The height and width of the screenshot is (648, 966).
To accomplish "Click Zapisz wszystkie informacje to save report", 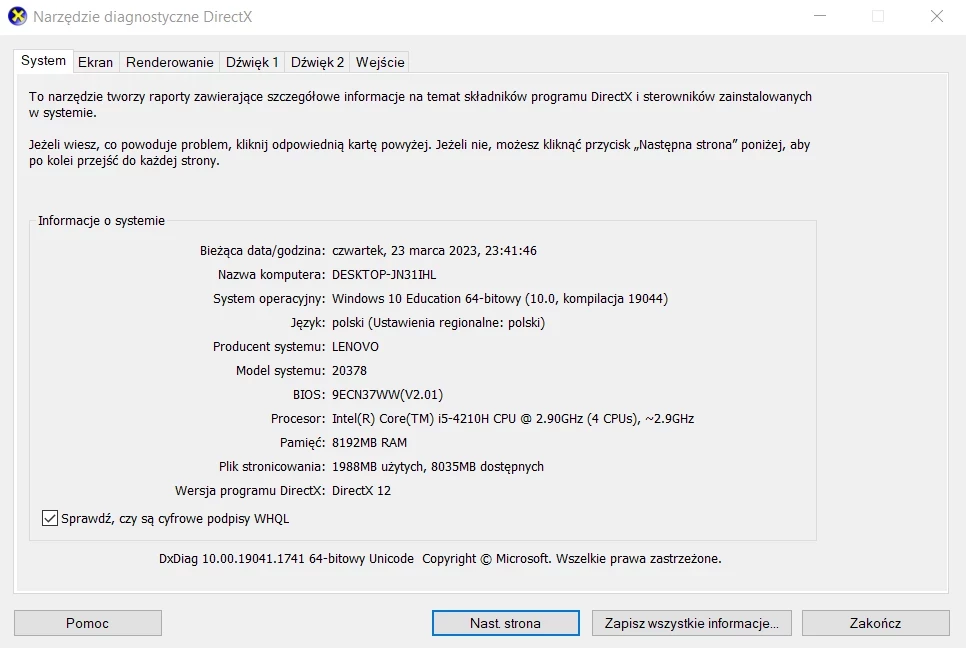I will point(691,622).
